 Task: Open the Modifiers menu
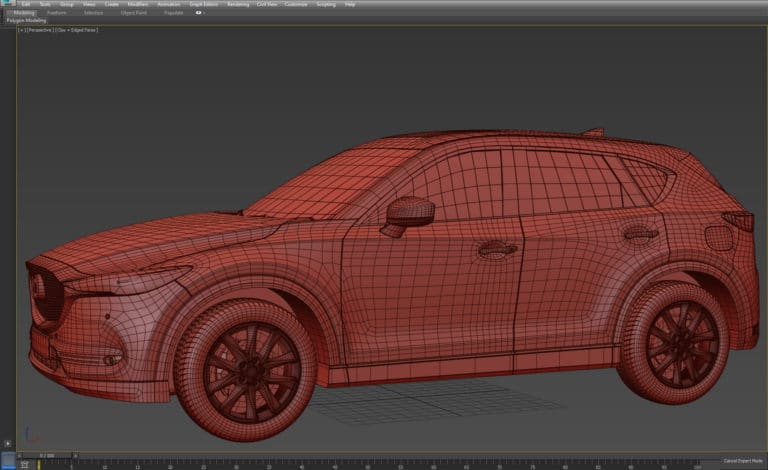(138, 4)
